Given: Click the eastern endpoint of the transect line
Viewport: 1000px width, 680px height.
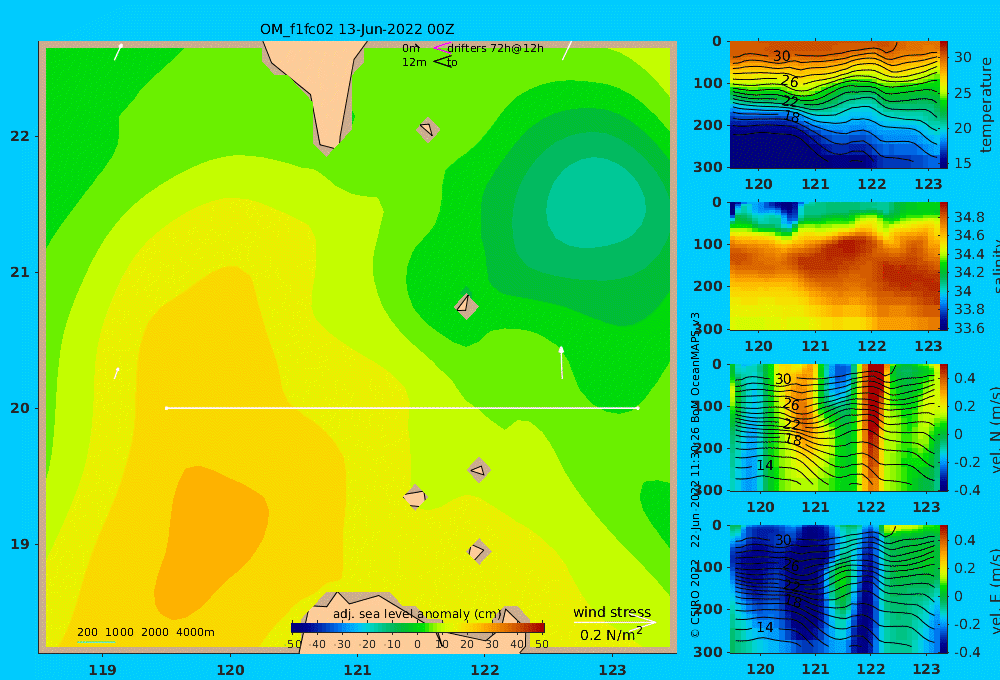Looking at the screenshot, I should [638, 408].
